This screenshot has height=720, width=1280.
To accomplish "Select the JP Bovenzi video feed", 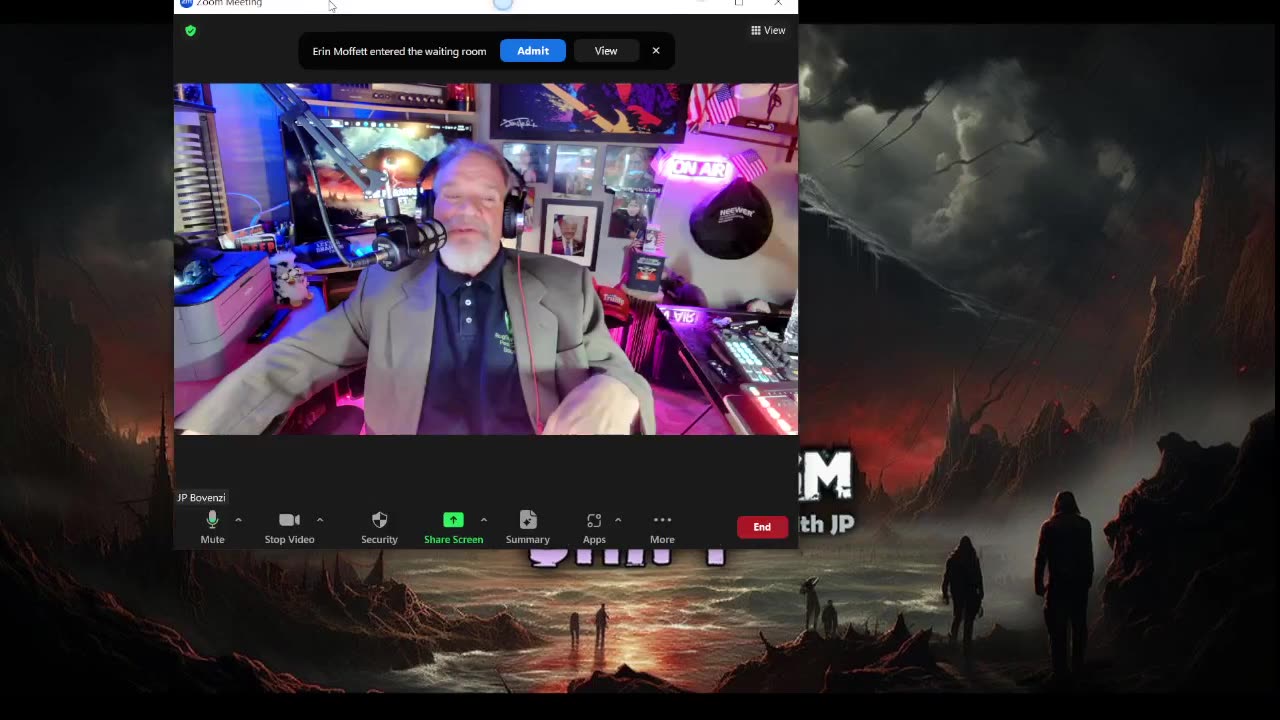I will (x=486, y=259).
